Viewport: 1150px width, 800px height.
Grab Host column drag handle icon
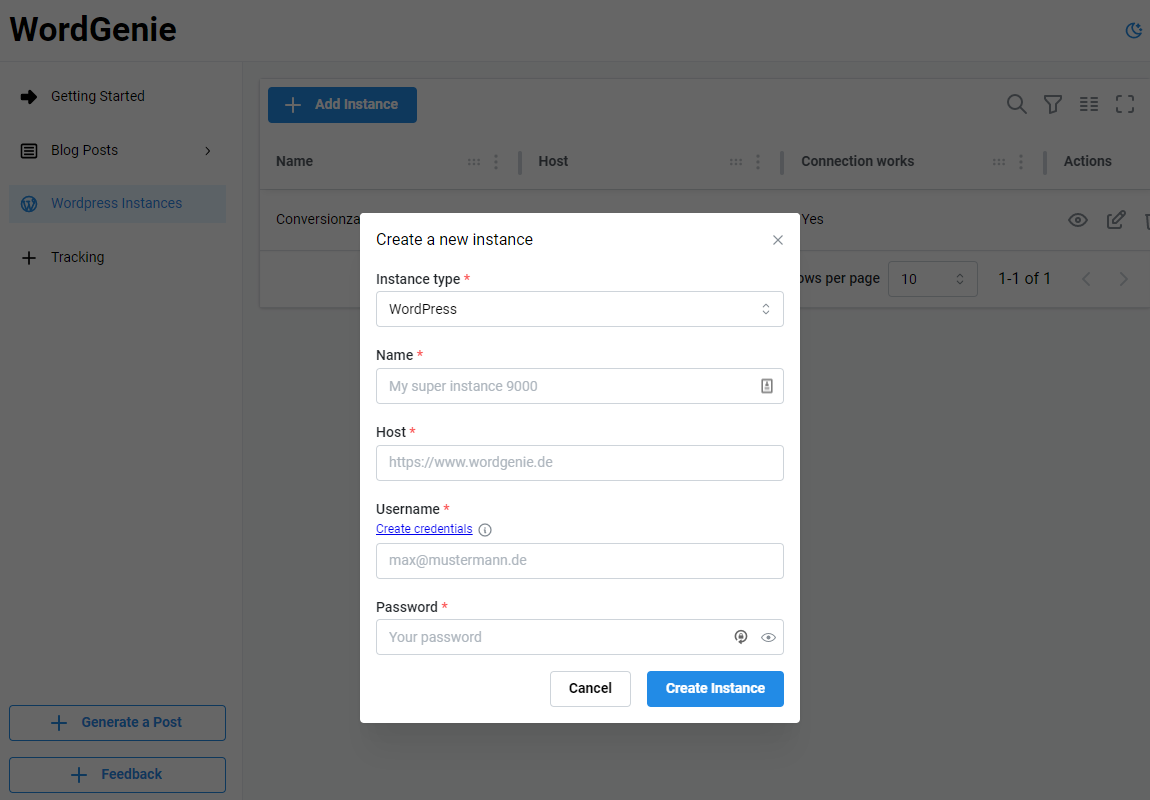pyautogui.click(x=736, y=162)
